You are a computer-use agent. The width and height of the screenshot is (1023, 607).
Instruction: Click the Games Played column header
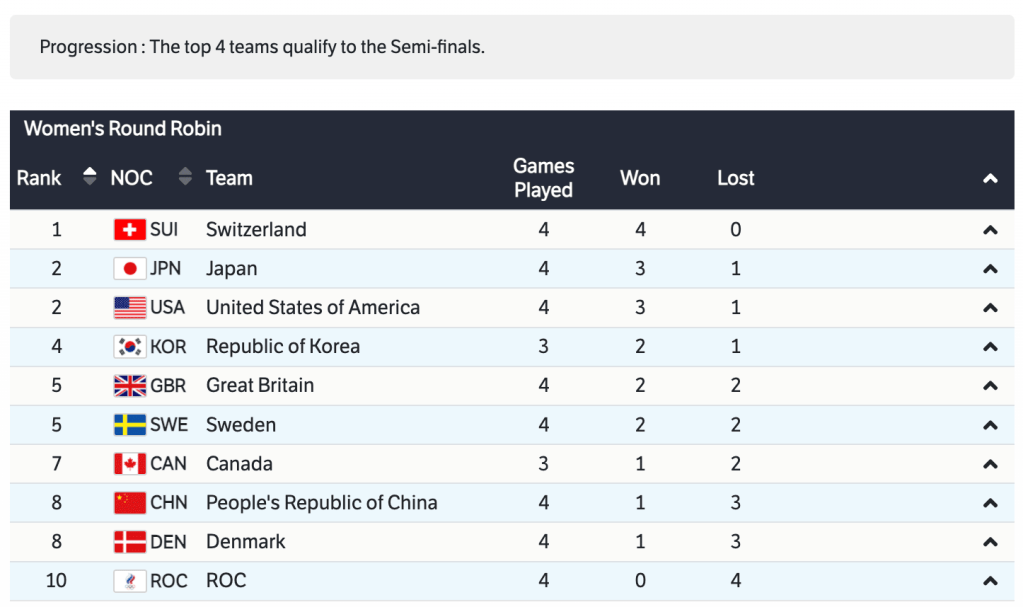(x=543, y=178)
